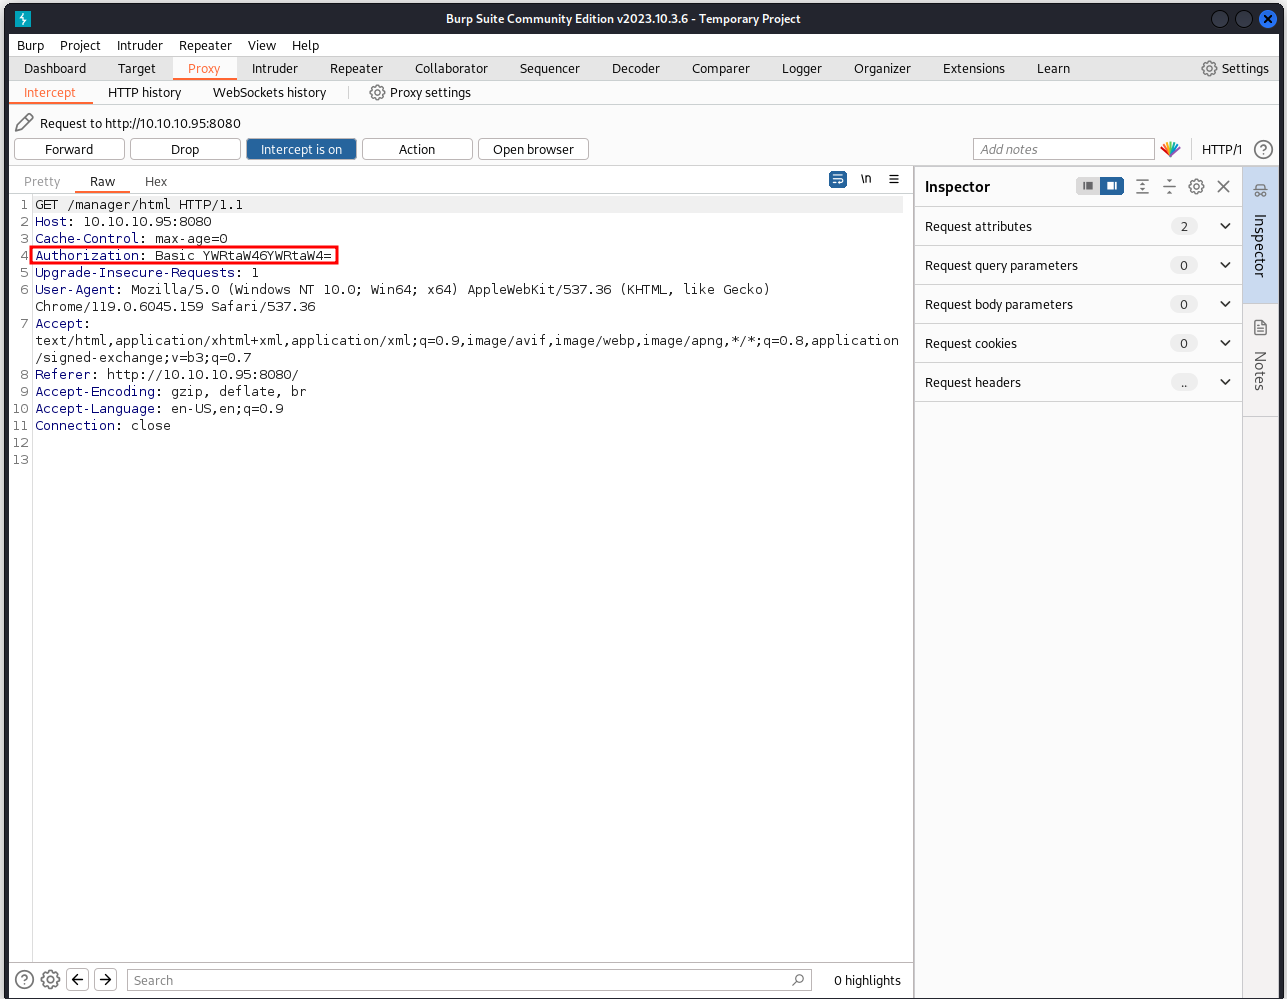
Task: Switch editor to Hex view
Action: (x=156, y=181)
